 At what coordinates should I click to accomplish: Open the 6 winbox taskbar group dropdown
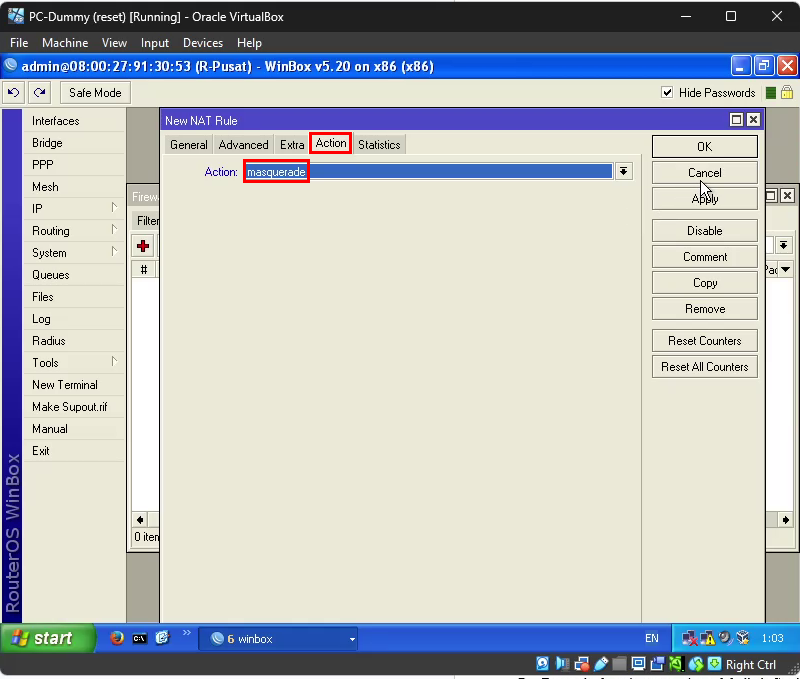[x=352, y=639]
